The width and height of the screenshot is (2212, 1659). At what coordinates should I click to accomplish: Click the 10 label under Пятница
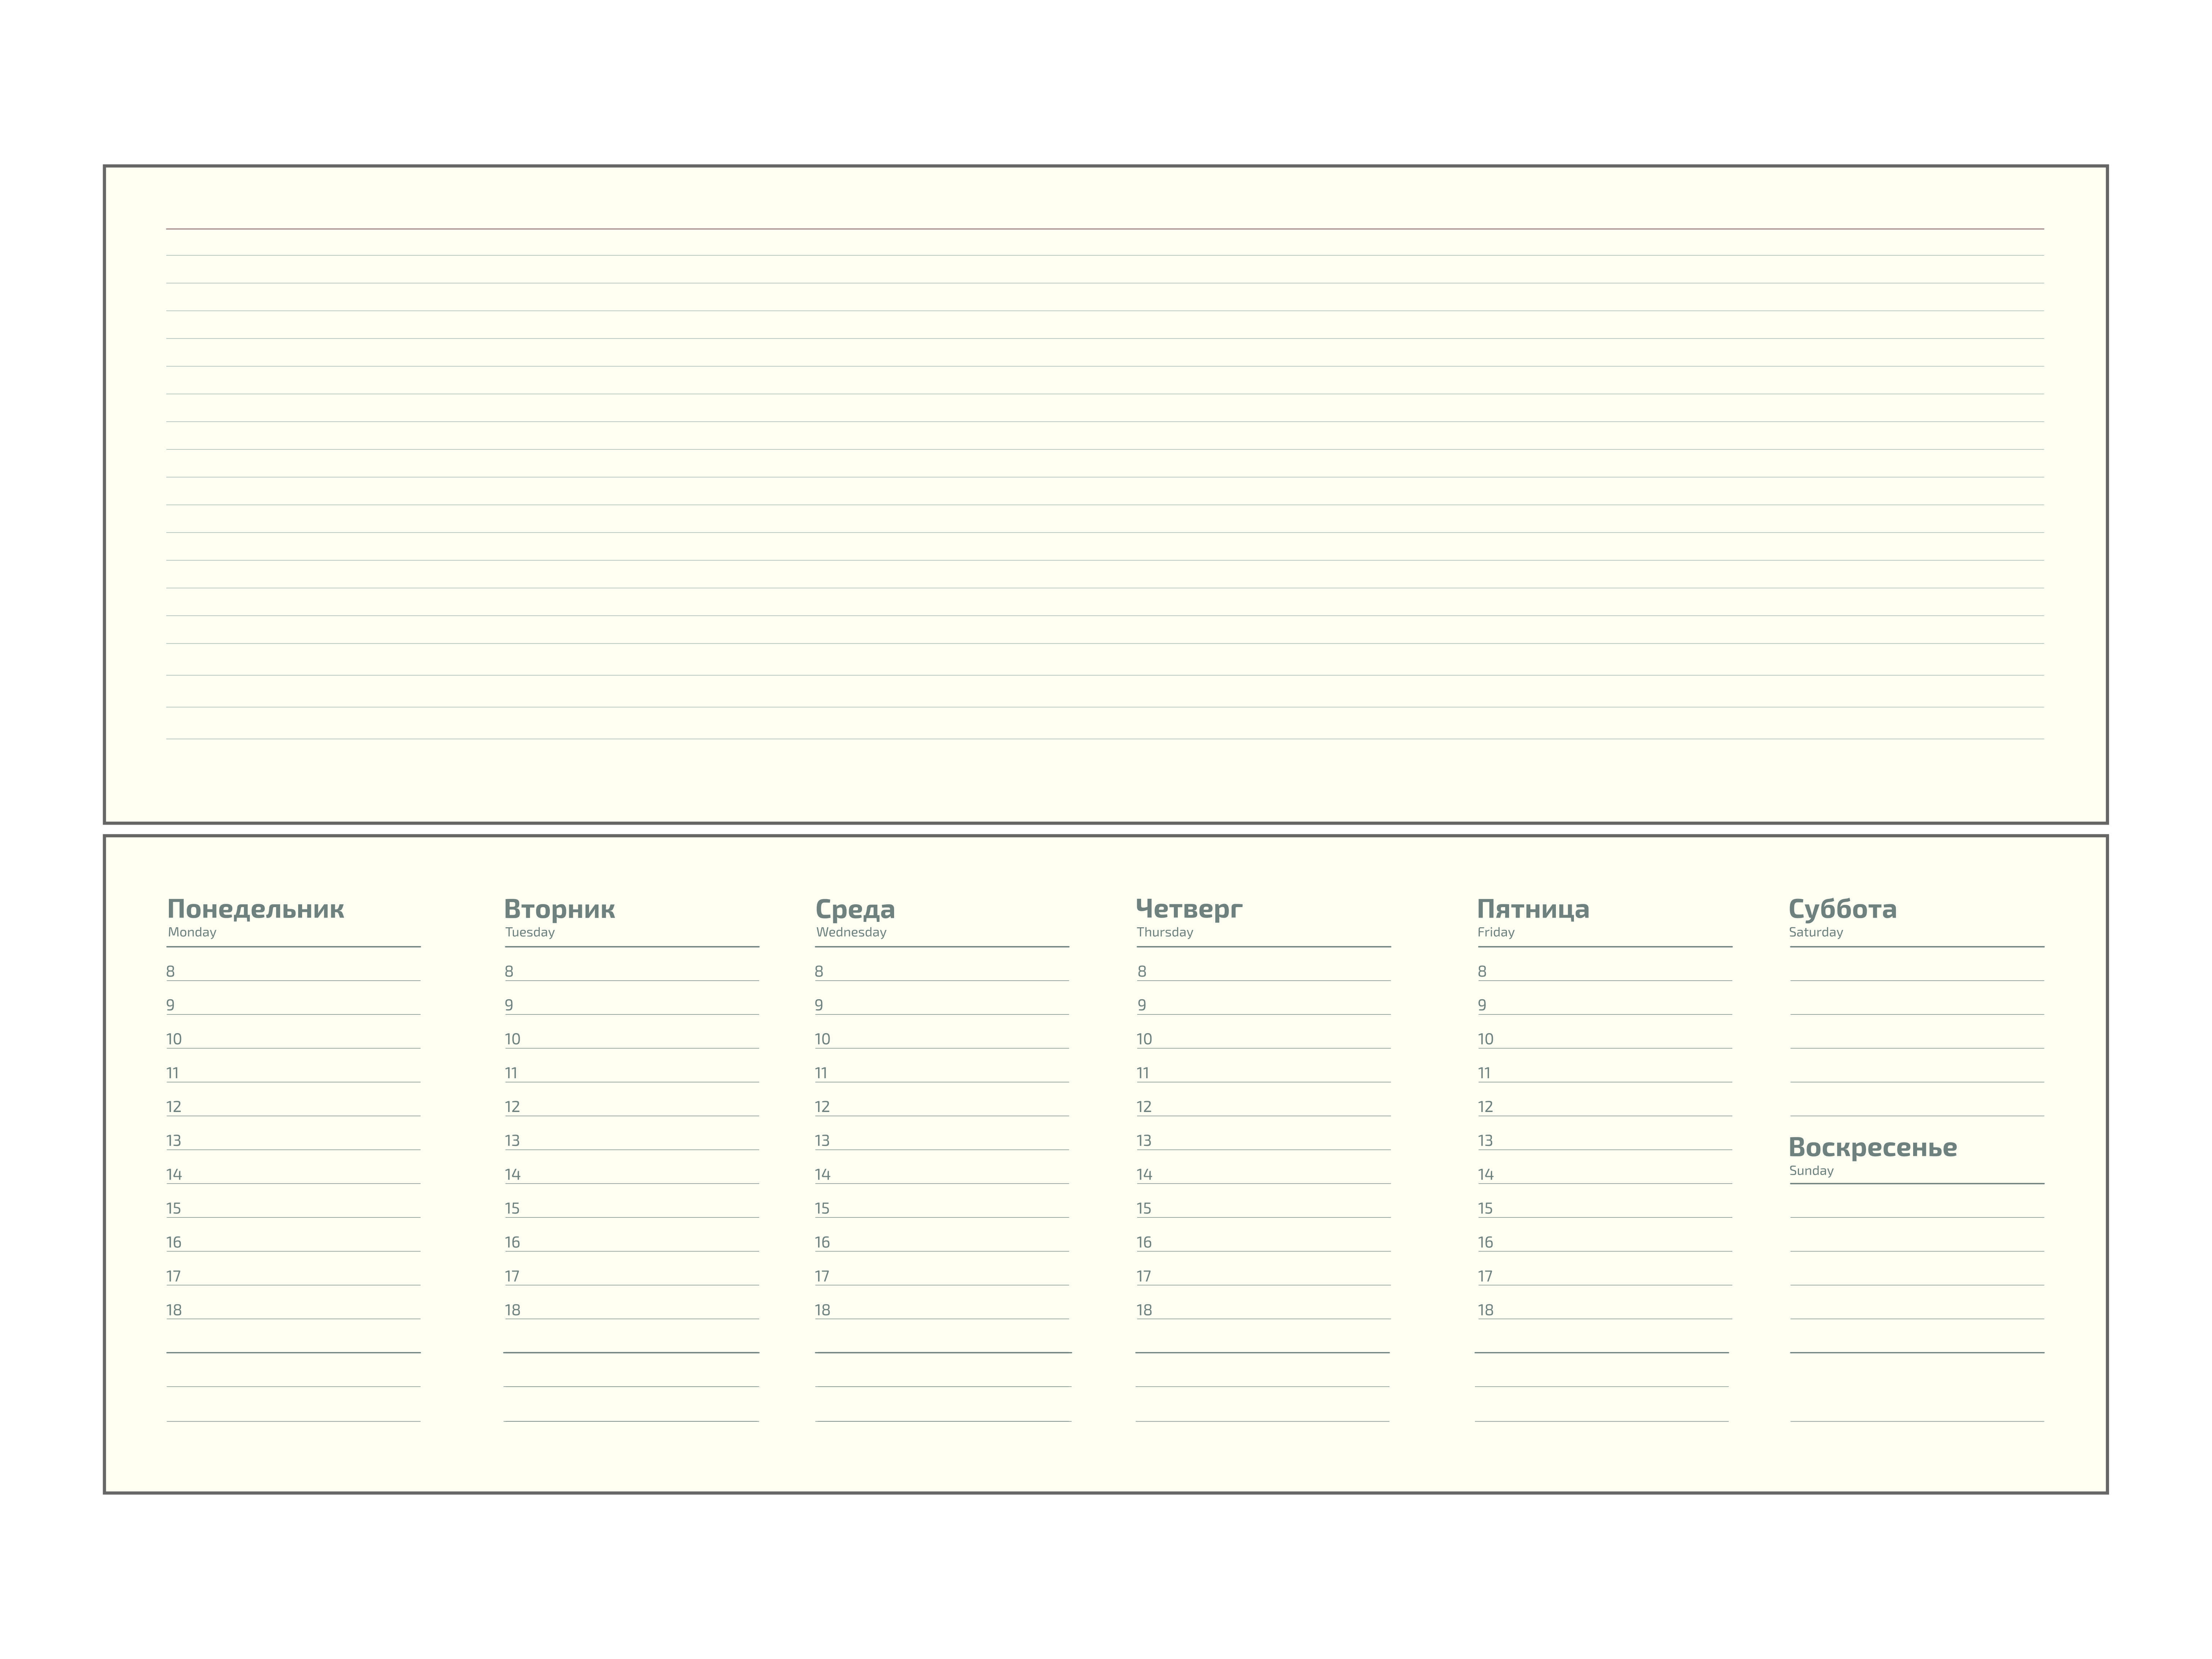tap(1486, 1039)
